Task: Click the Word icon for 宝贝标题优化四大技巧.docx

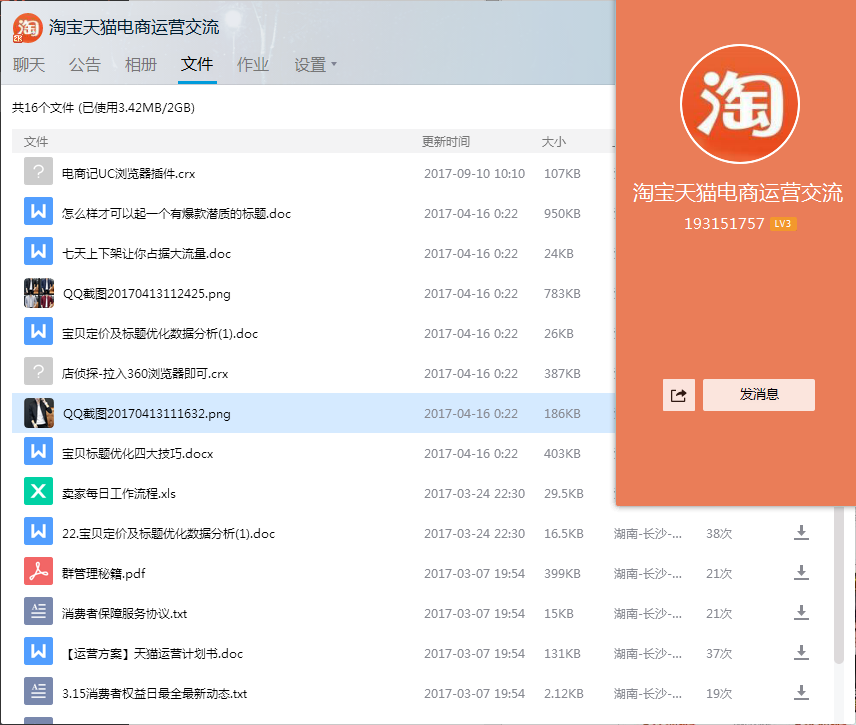Action: pos(38,451)
